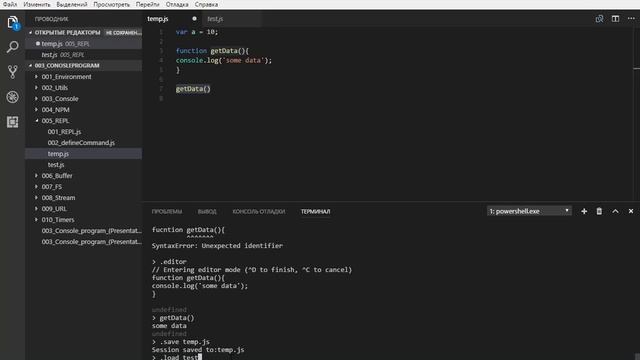Kill the terminal with trash icon
The image size is (640, 360).
click(599, 211)
